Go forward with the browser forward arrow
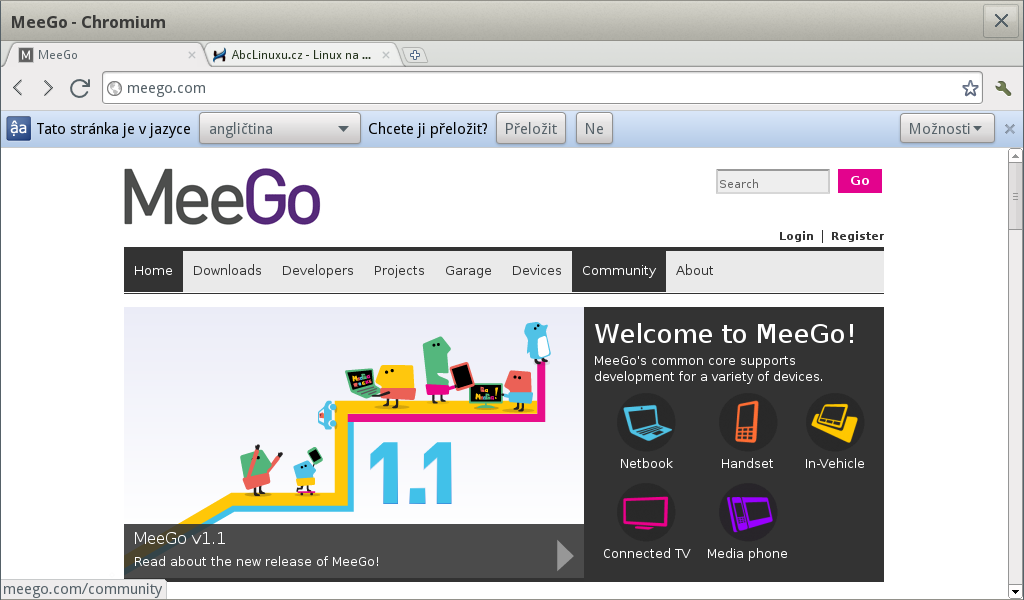1024x600 pixels. pyautogui.click(x=48, y=87)
